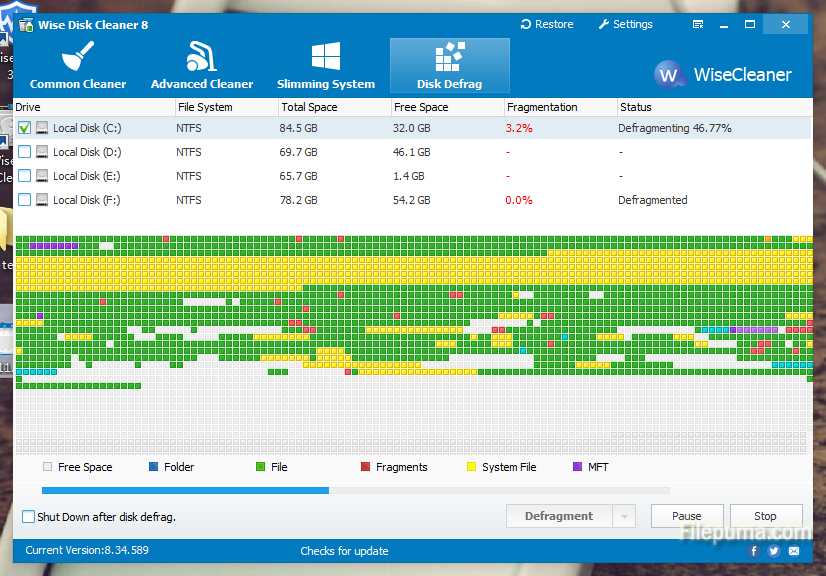Sort by the Free Space column header
Screen dimensions: 826x576
tap(420, 107)
